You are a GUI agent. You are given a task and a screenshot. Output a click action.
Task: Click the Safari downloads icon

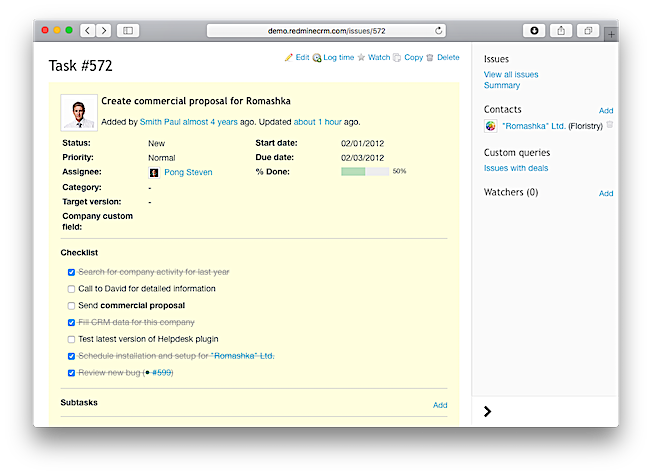(534, 31)
